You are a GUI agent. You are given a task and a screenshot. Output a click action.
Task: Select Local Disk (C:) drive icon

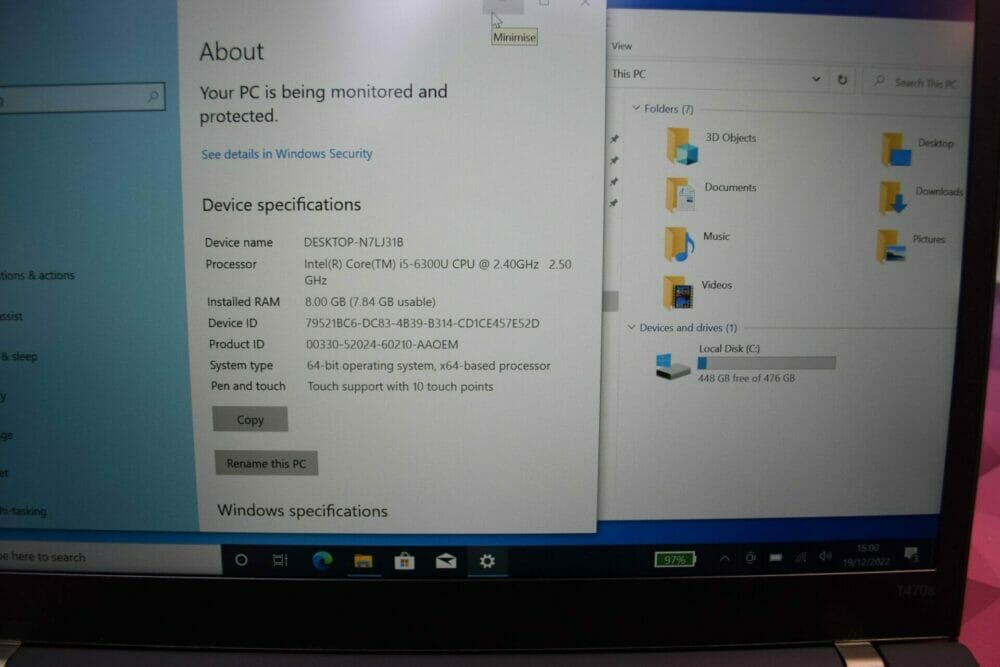tap(673, 366)
